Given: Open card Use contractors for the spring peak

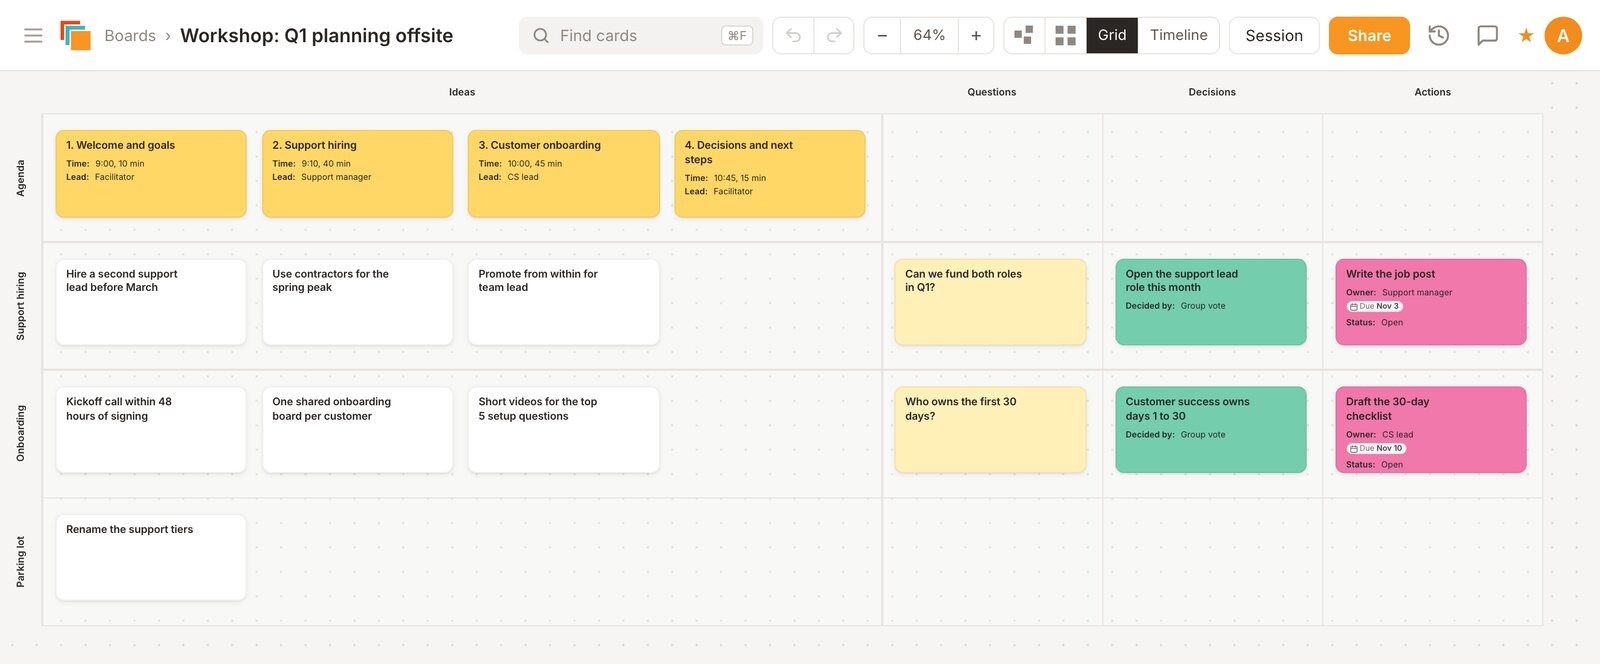Looking at the screenshot, I should (357, 302).
